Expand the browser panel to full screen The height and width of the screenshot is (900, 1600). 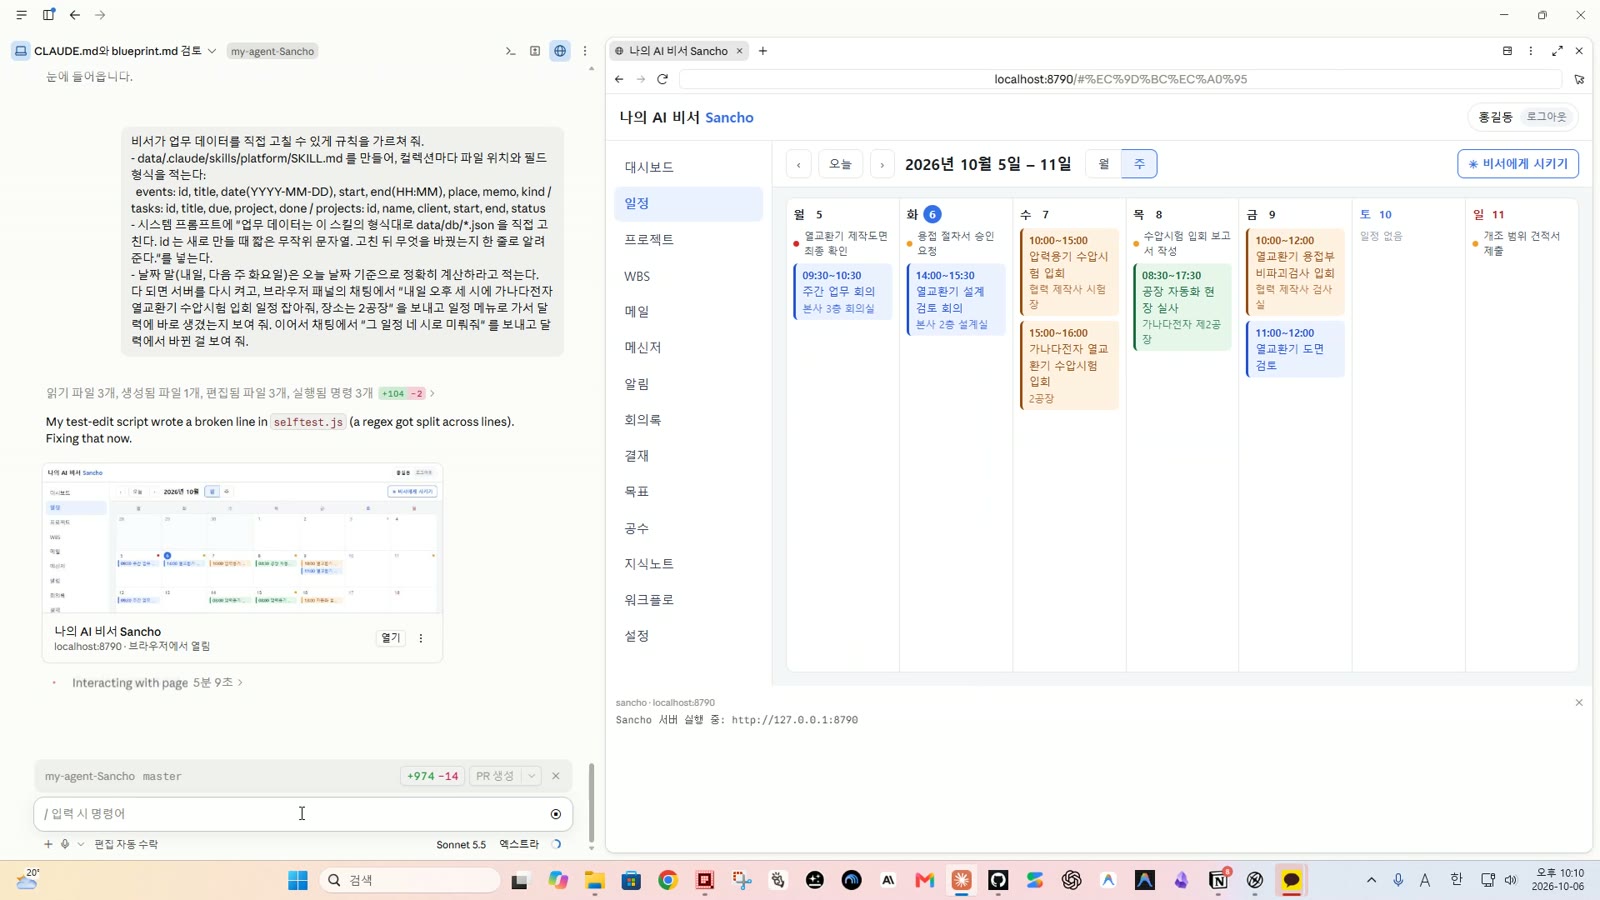coord(1557,51)
